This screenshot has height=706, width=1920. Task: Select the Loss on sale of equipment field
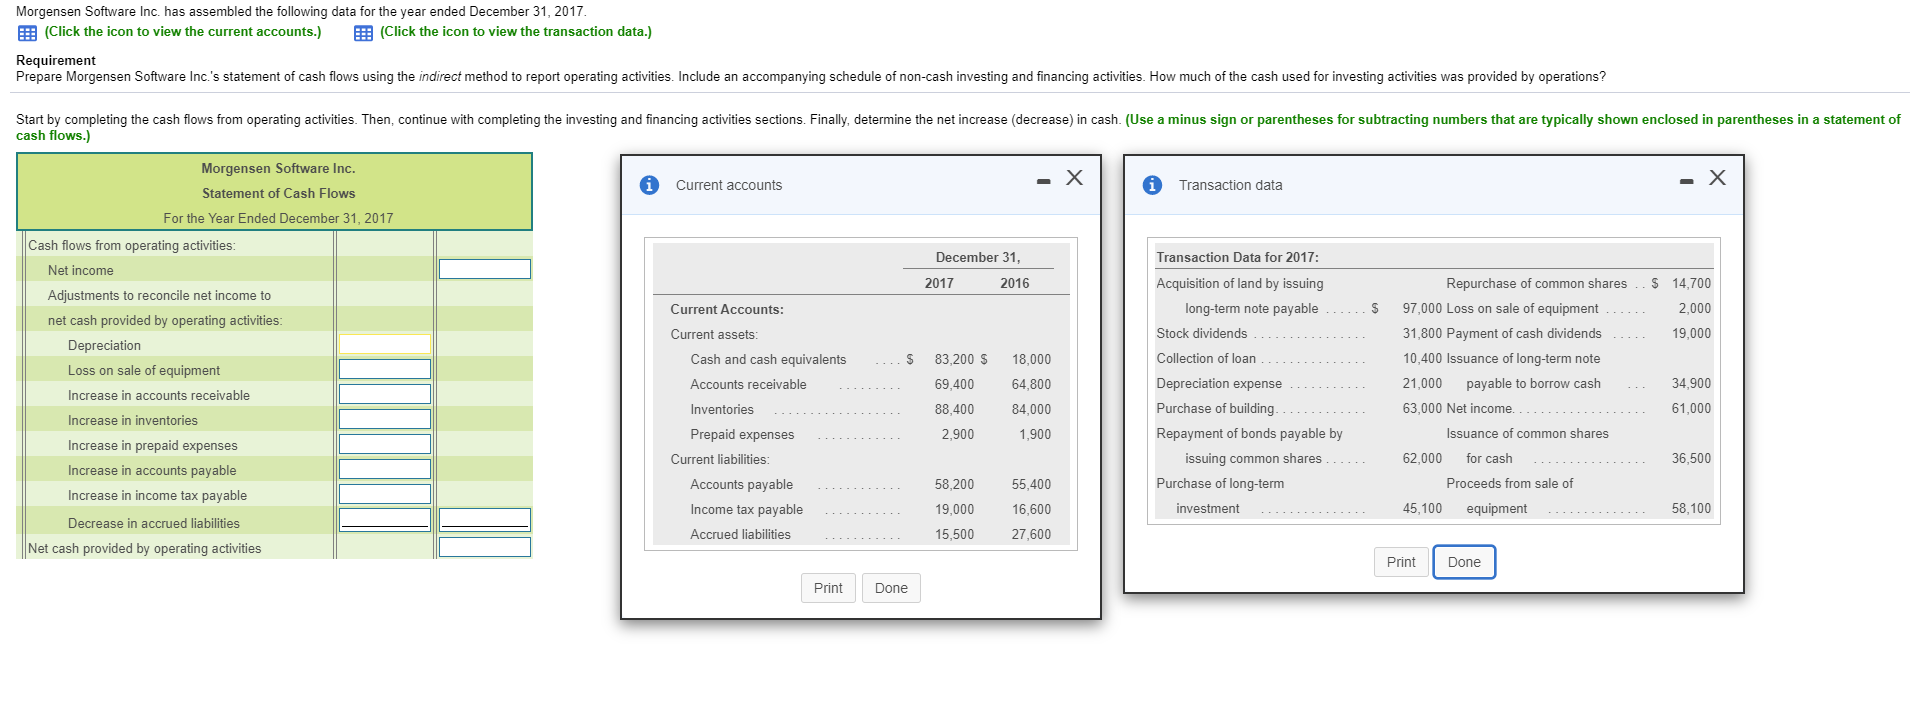pos(385,369)
